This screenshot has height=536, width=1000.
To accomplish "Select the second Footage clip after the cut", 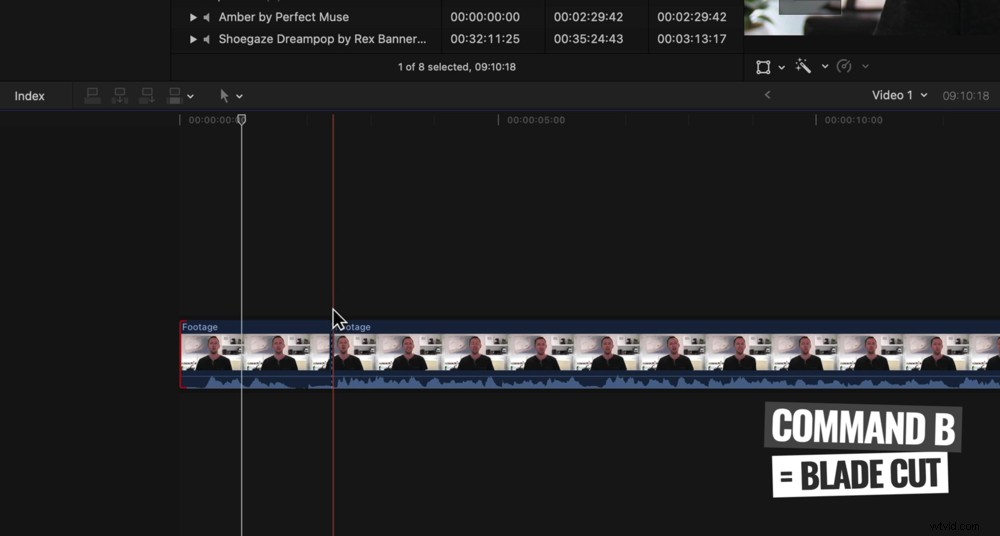I will coord(666,354).
